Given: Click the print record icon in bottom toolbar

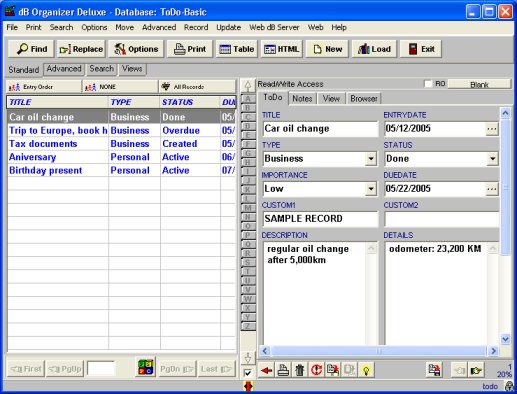Looking at the screenshot, I should pos(283,370).
